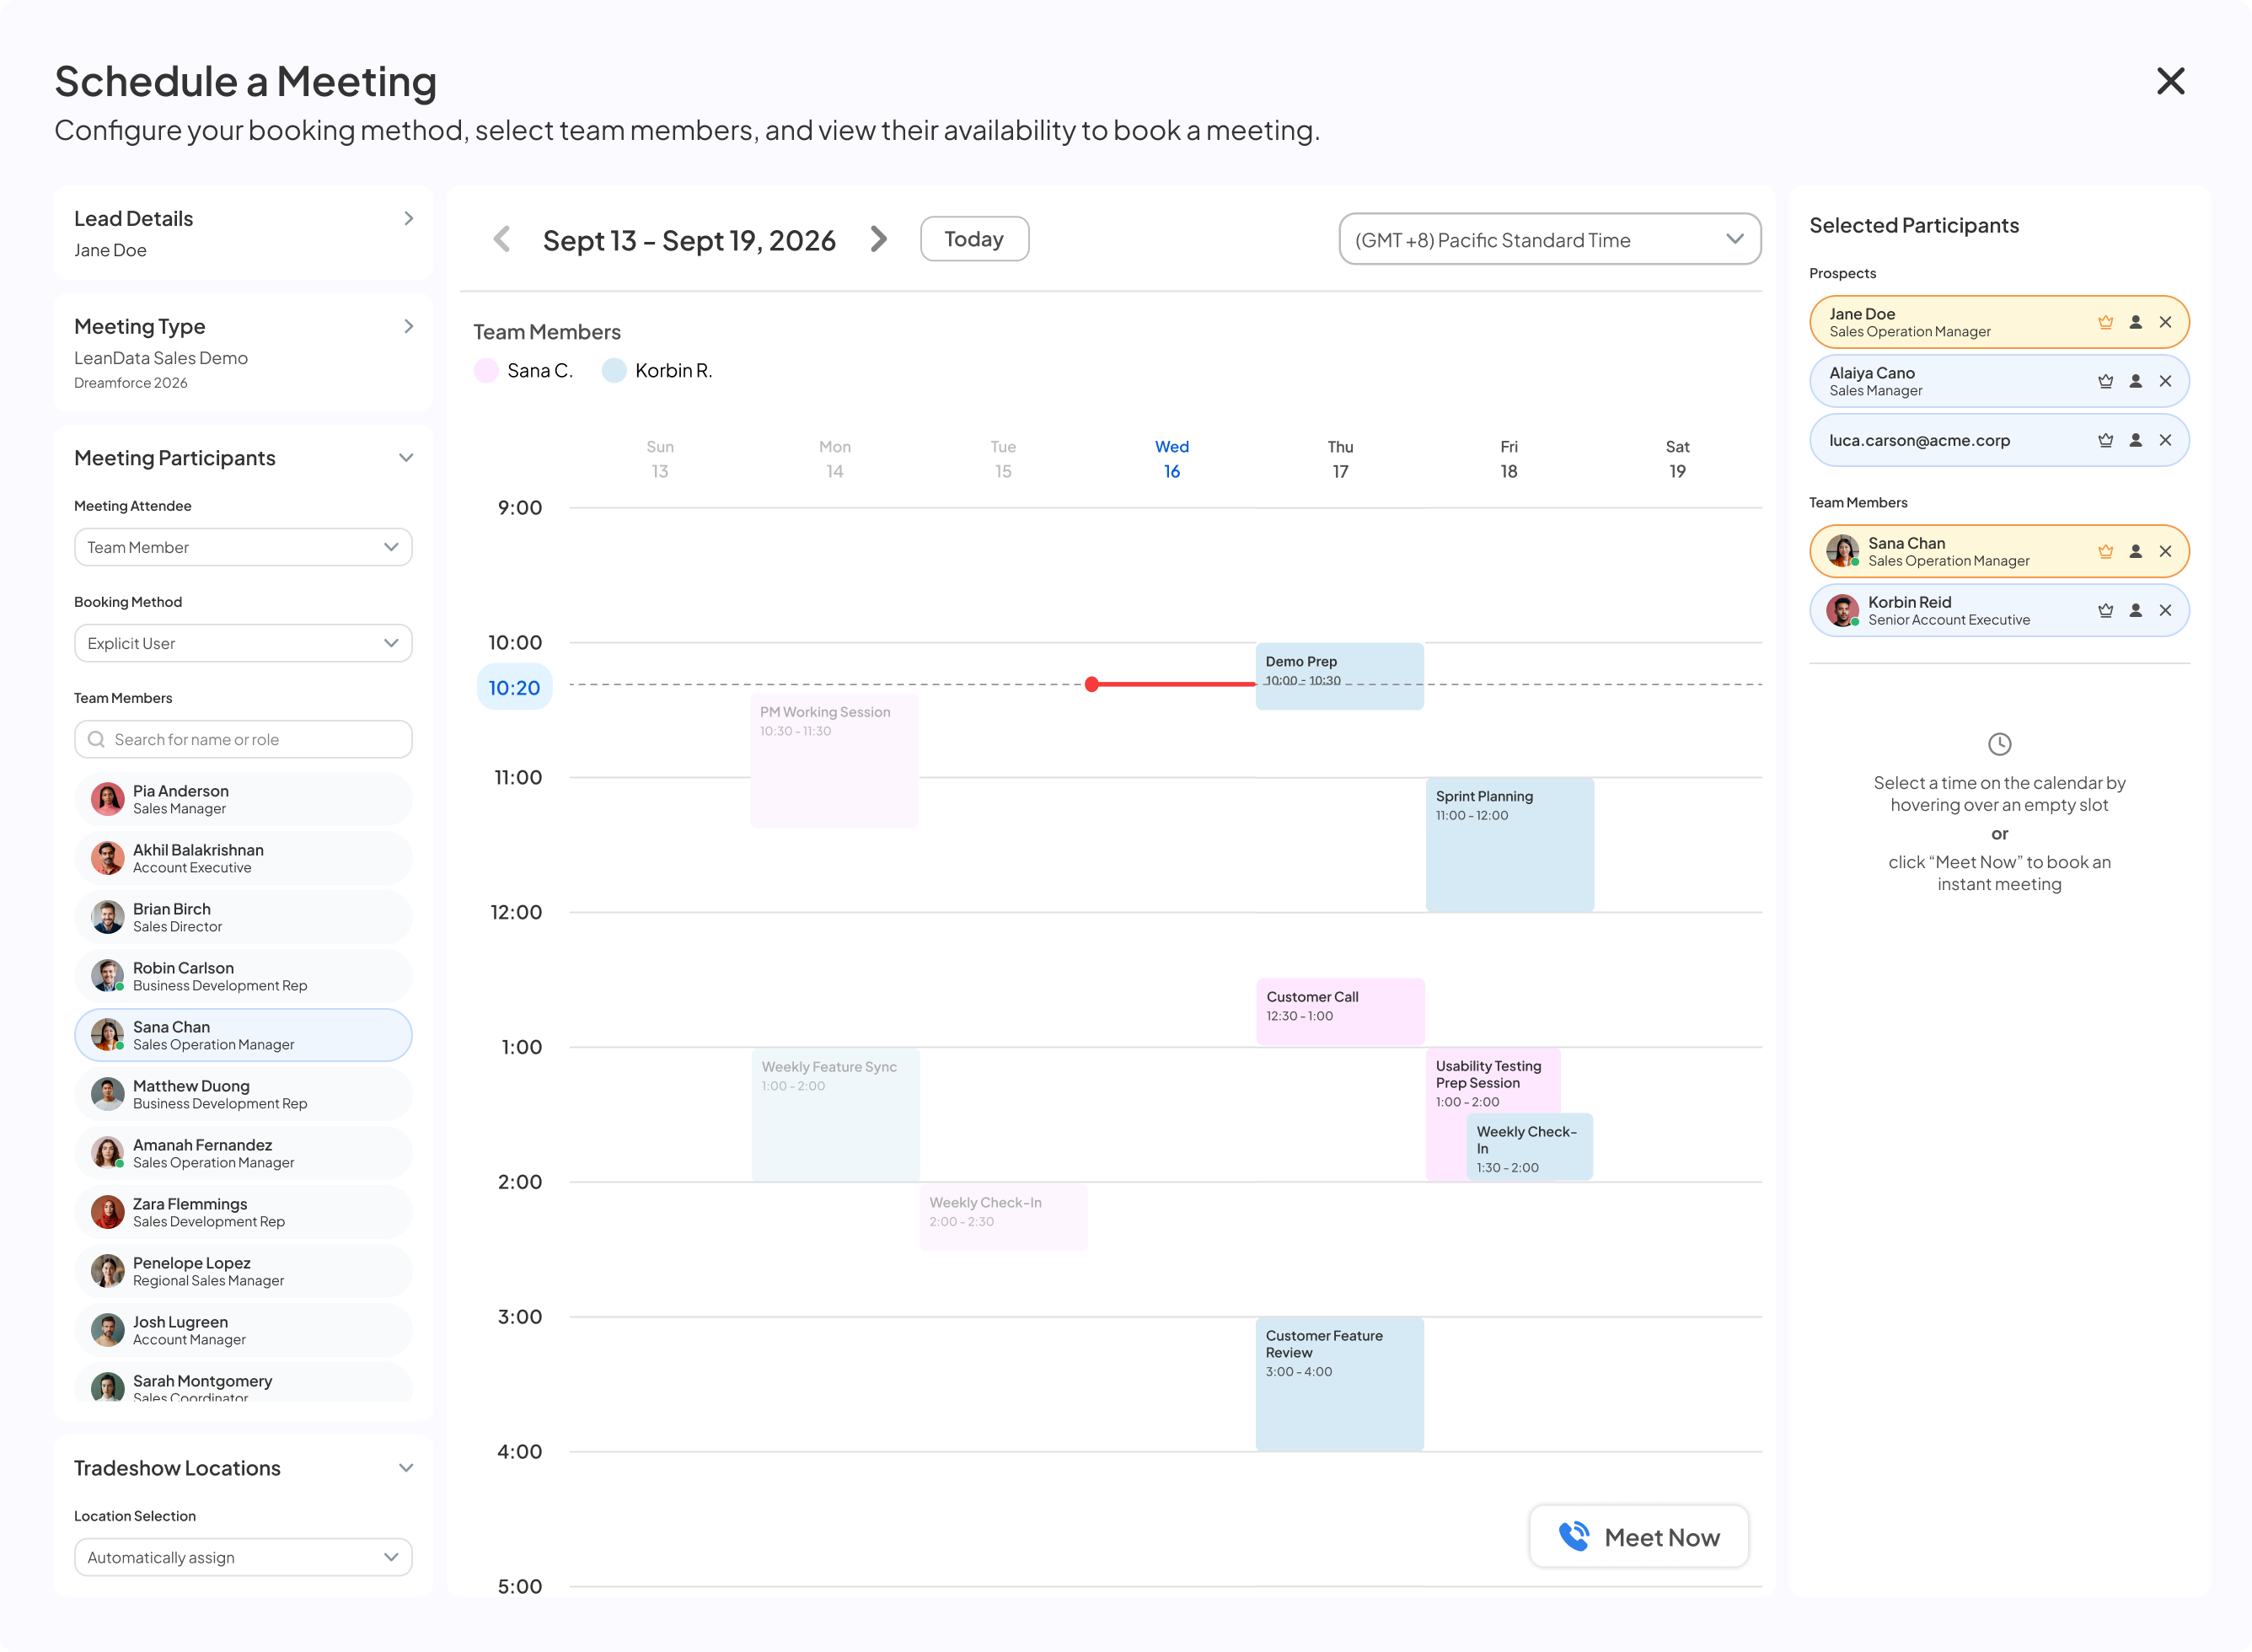The height and width of the screenshot is (1652, 2252).
Task: Click the Sana C. pink color legend swatch
Action: (x=486, y=371)
